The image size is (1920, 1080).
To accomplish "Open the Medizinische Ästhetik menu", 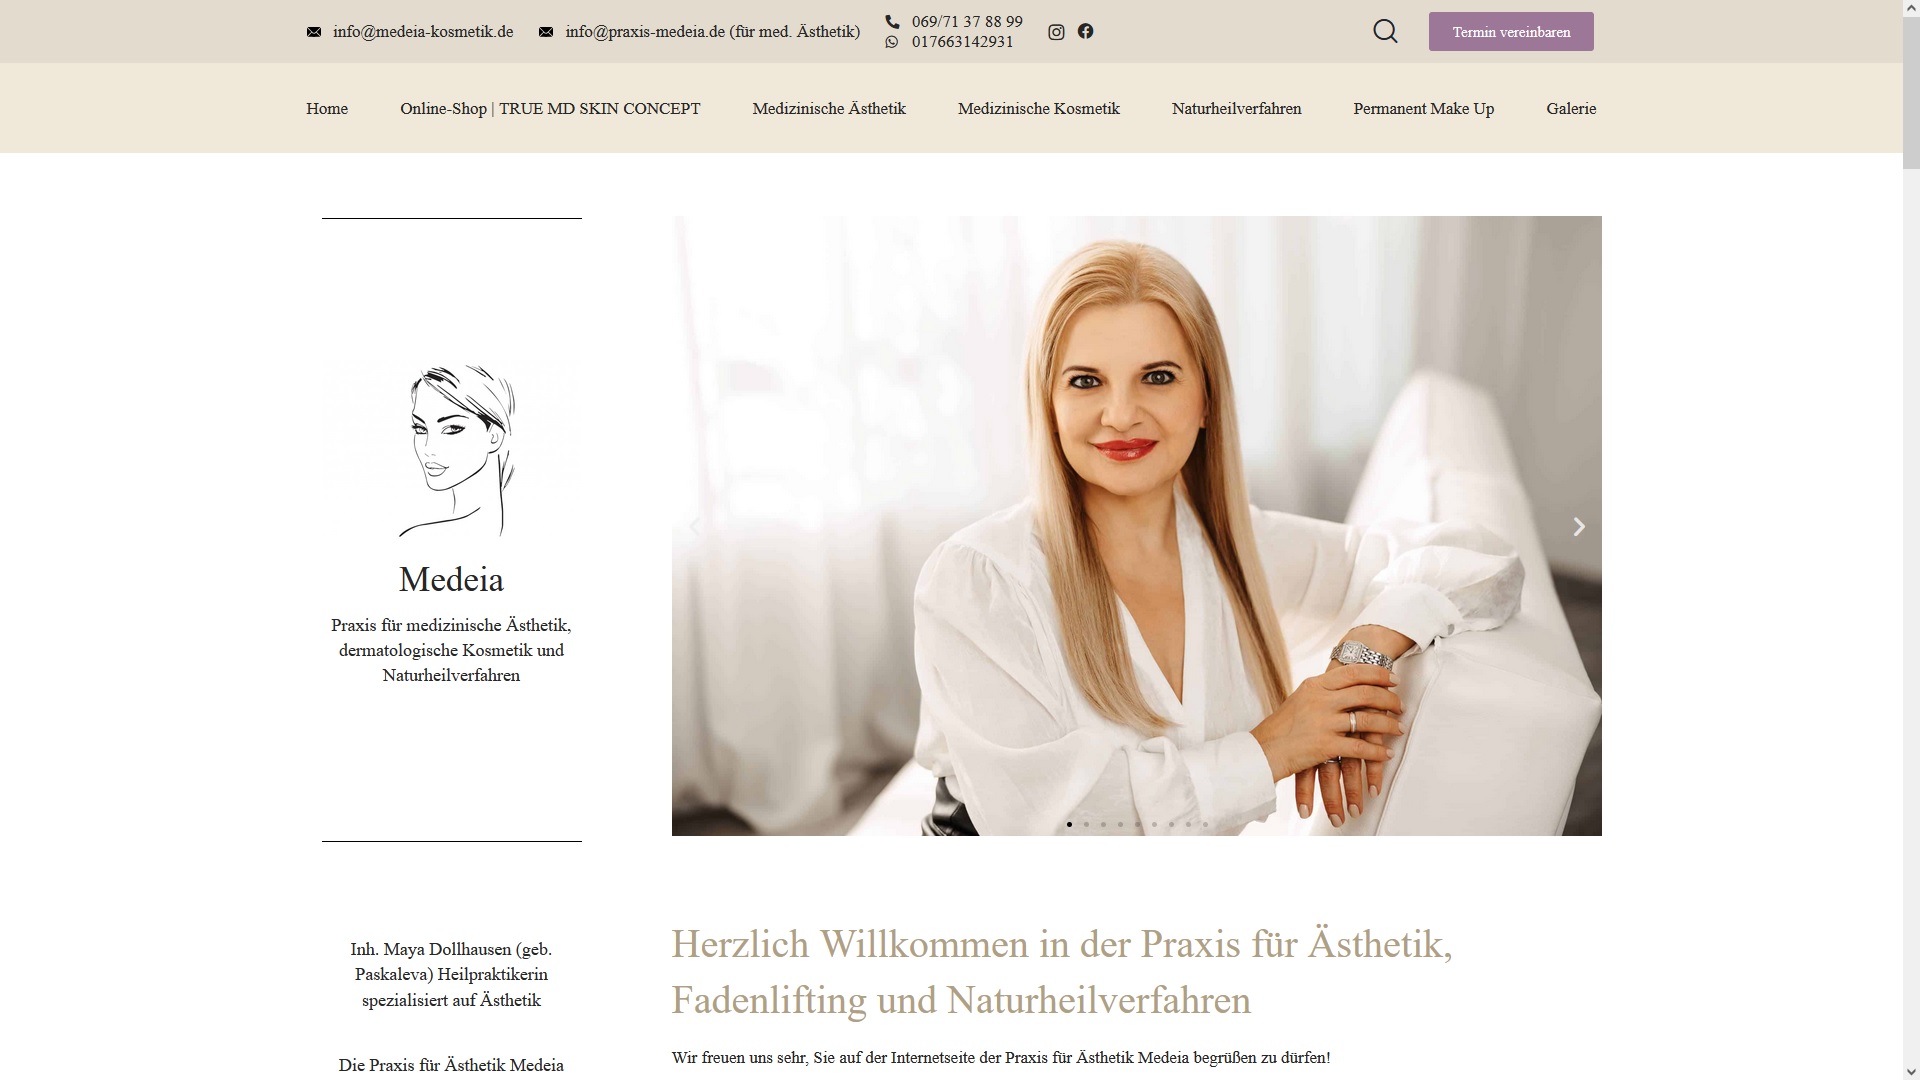I will pos(829,108).
